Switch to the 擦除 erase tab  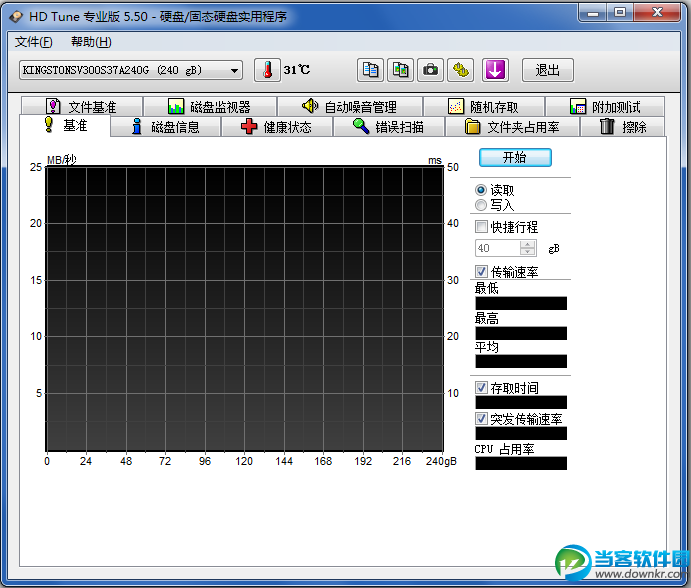(623, 127)
